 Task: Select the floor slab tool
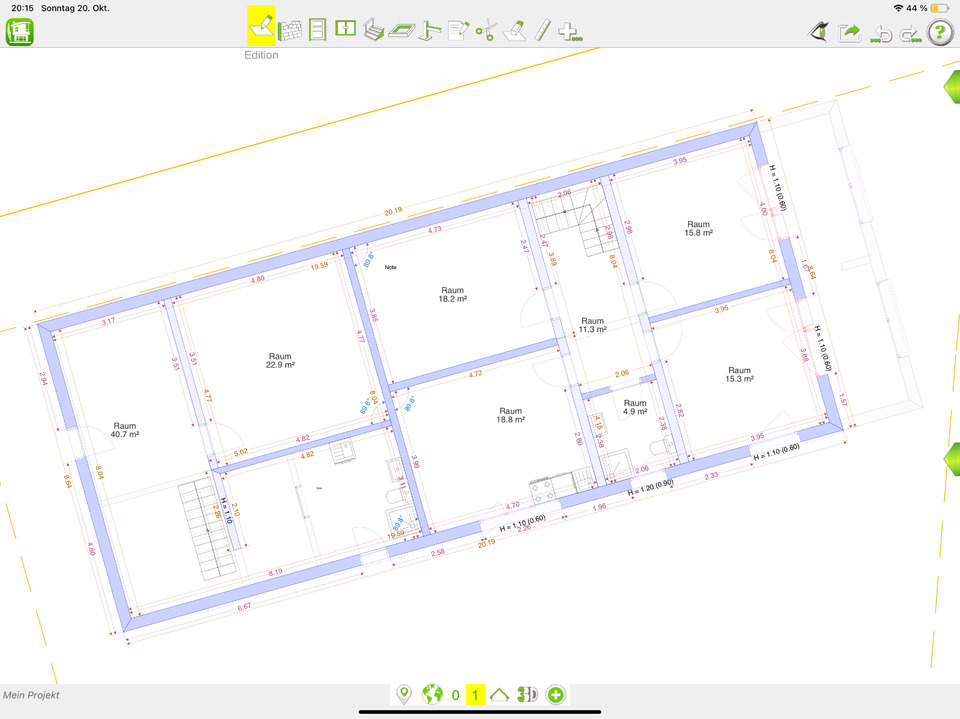(x=402, y=30)
